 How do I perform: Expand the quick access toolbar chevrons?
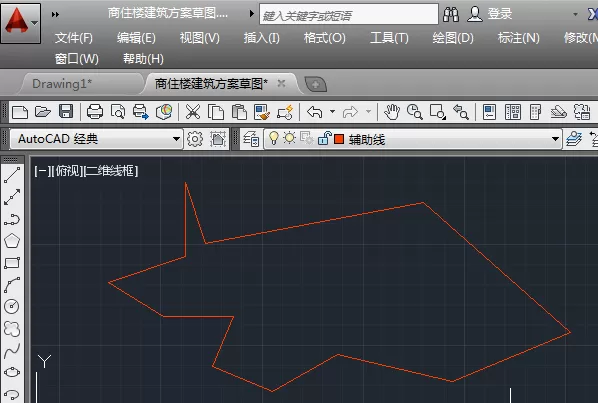click(55, 14)
